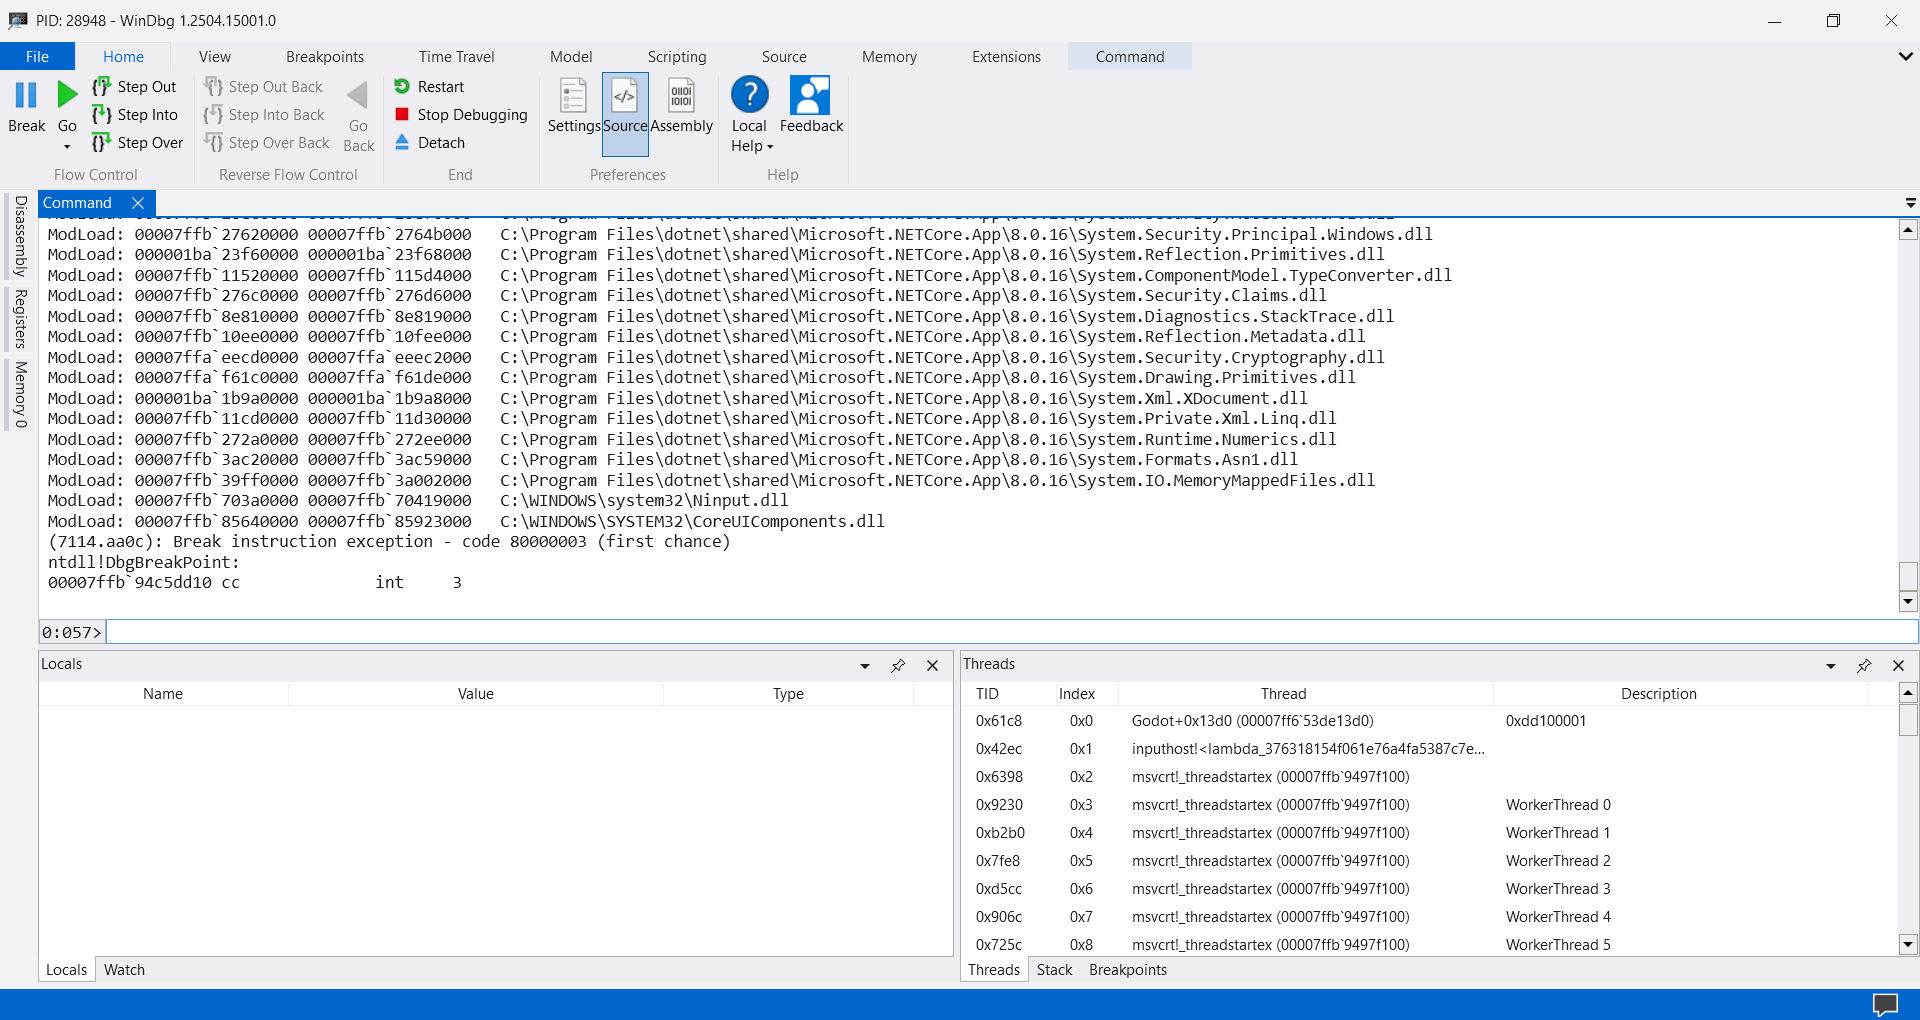The height and width of the screenshot is (1020, 1920).
Task: Pin the Locals panel
Action: (x=898, y=666)
